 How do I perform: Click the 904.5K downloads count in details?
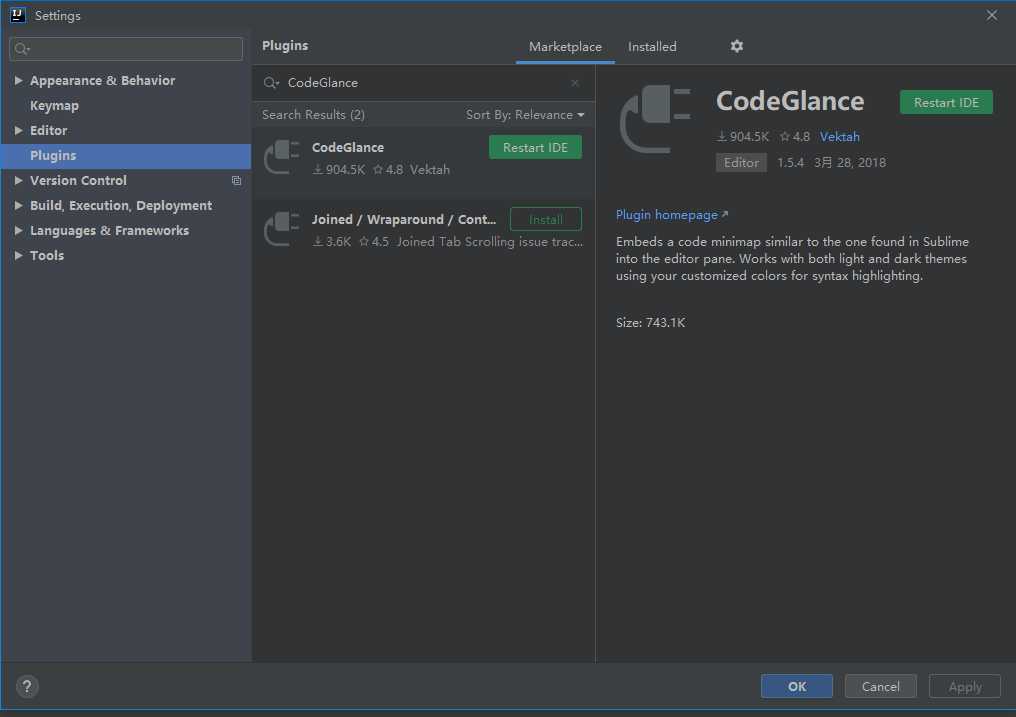(x=743, y=137)
